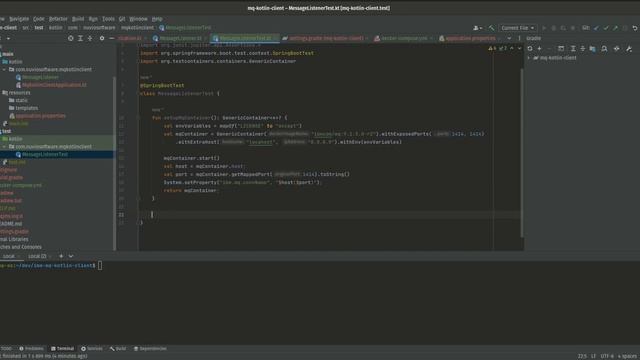Click the Git push arrow icon
The height and width of the screenshot is (360, 640).
click(x=616, y=28)
